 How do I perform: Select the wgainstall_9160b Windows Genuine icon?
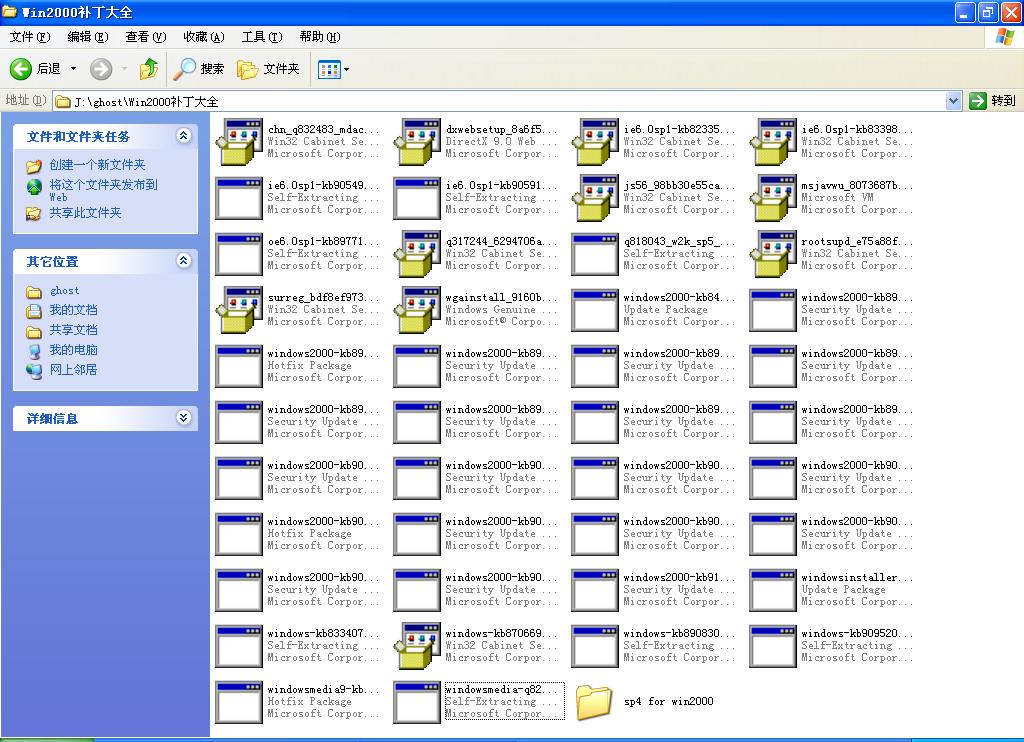417,310
